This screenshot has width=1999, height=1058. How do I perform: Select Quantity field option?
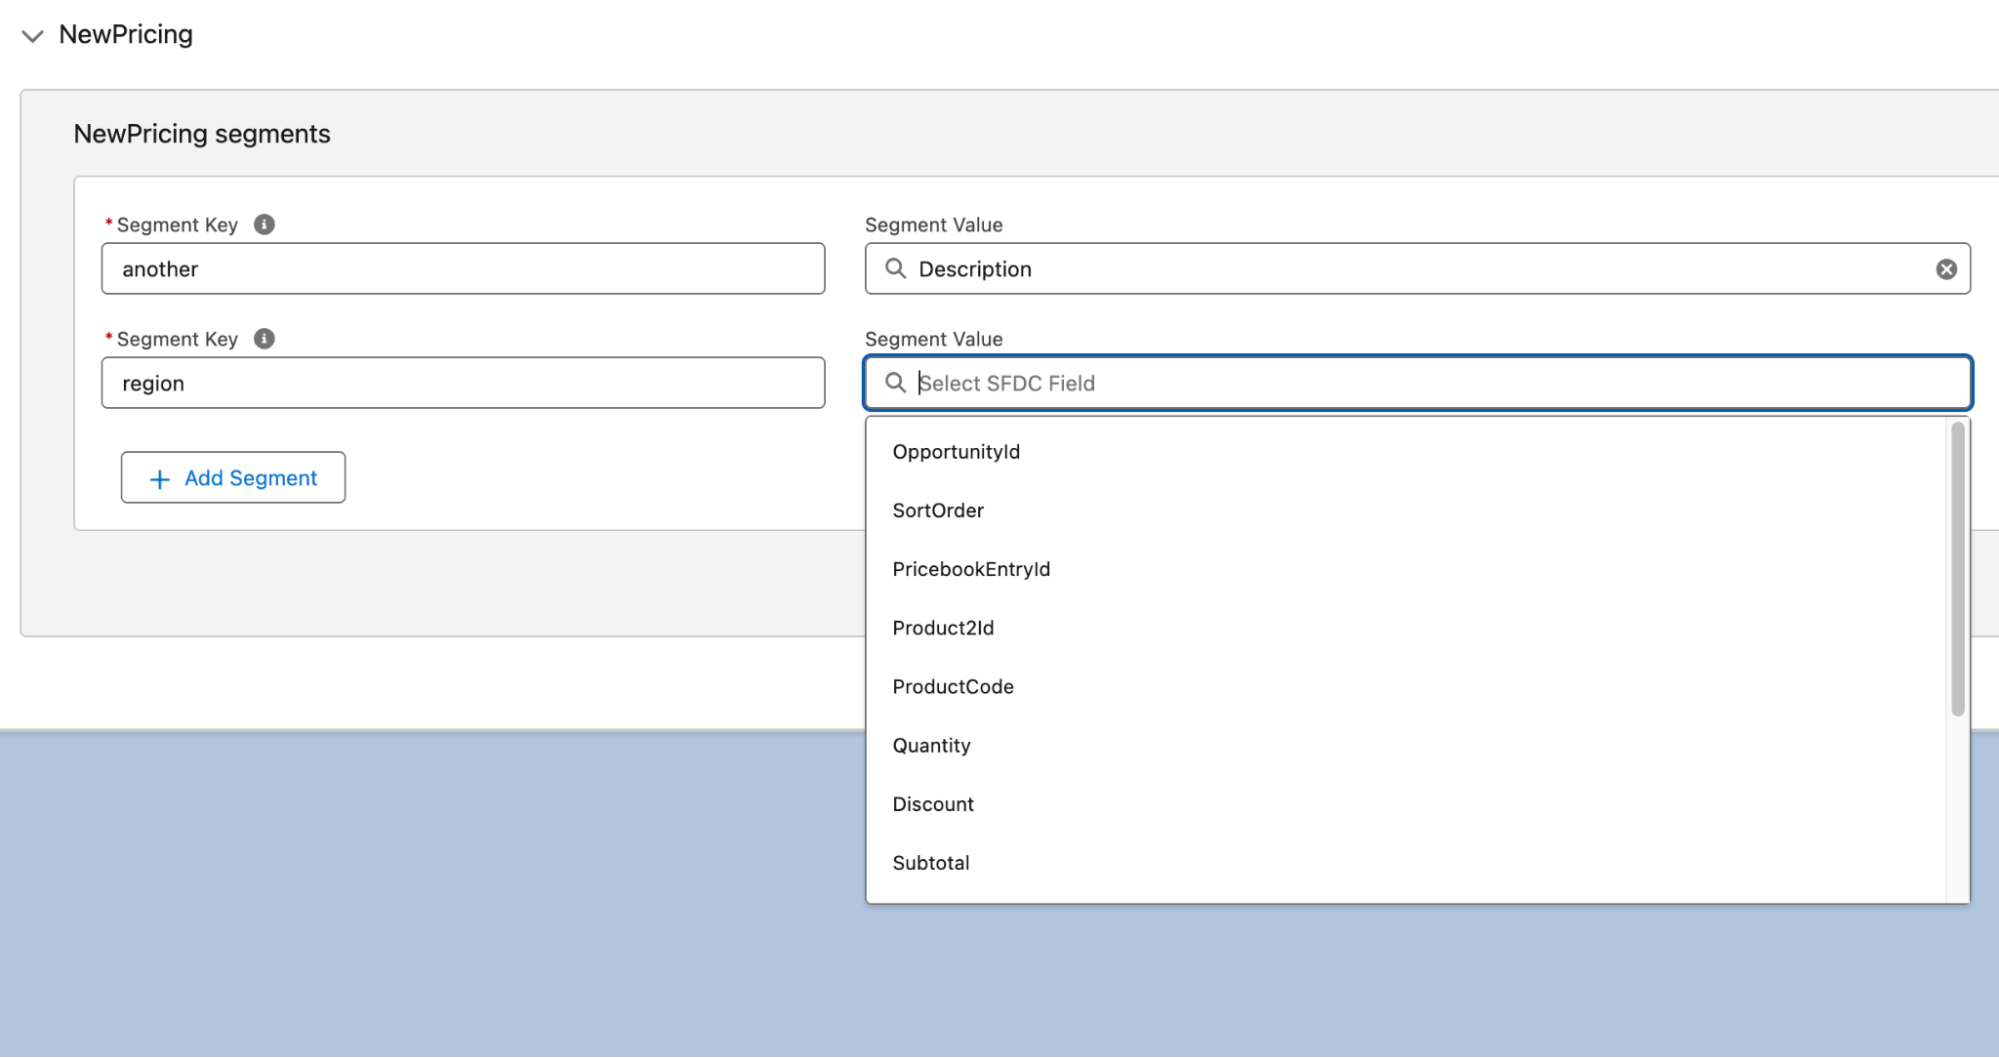point(931,746)
